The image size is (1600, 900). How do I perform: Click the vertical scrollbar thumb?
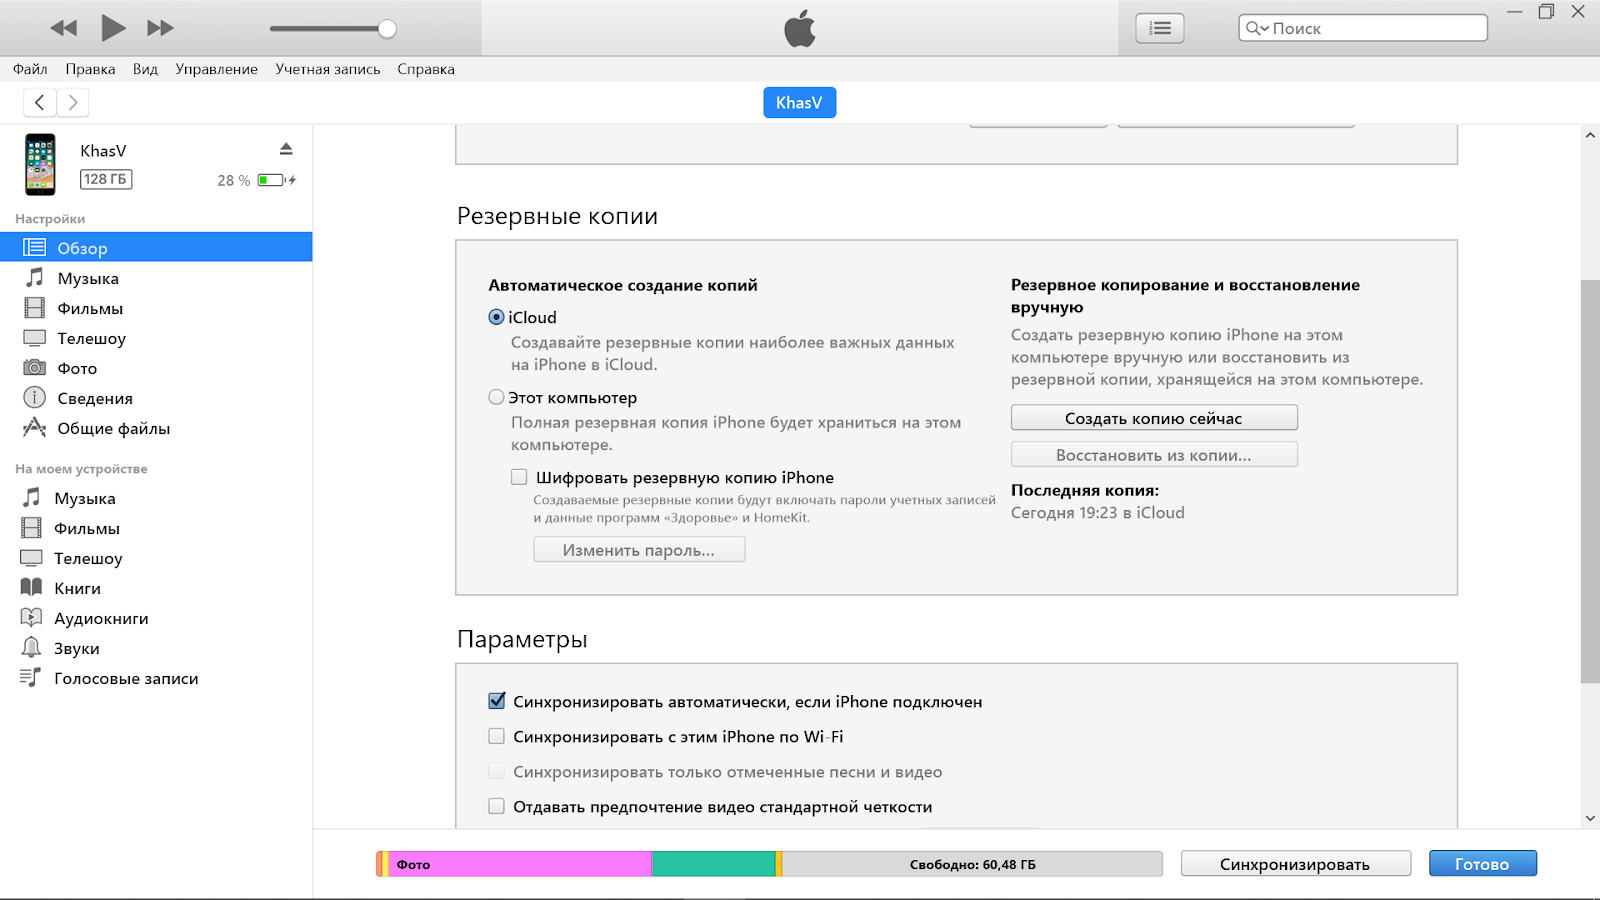click(1590, 481)
